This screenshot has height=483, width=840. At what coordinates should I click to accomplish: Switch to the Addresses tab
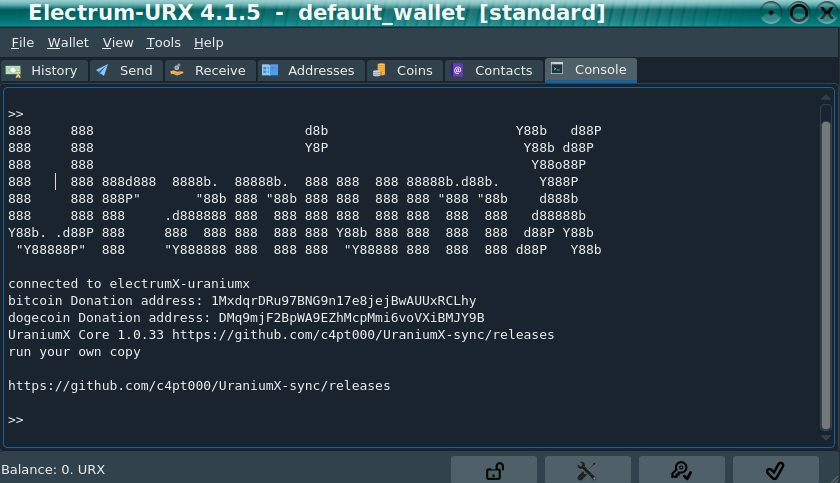click(311, 71)
